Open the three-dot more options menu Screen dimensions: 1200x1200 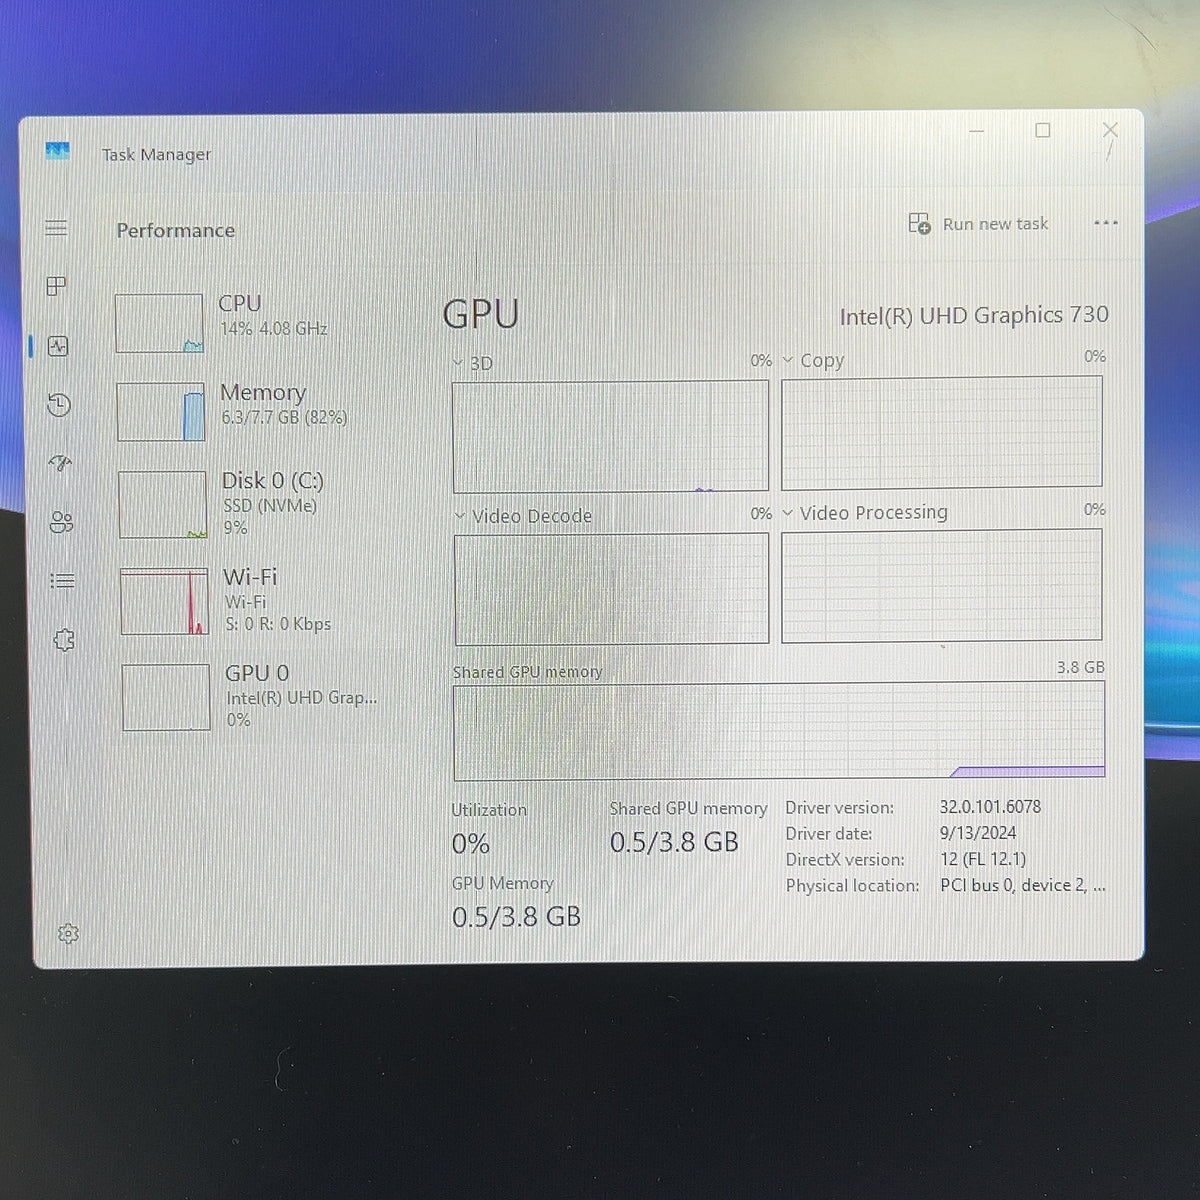pos(1106,223)
